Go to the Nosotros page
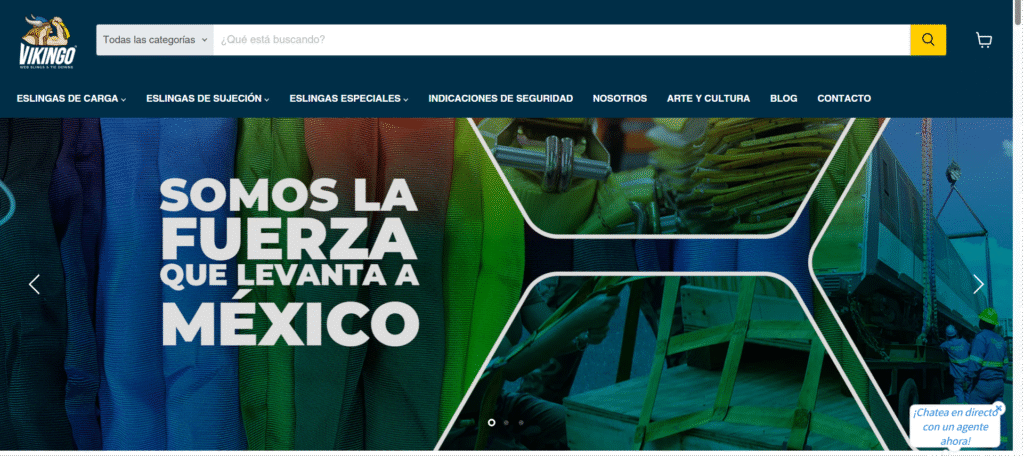 [x=619, y=99]
